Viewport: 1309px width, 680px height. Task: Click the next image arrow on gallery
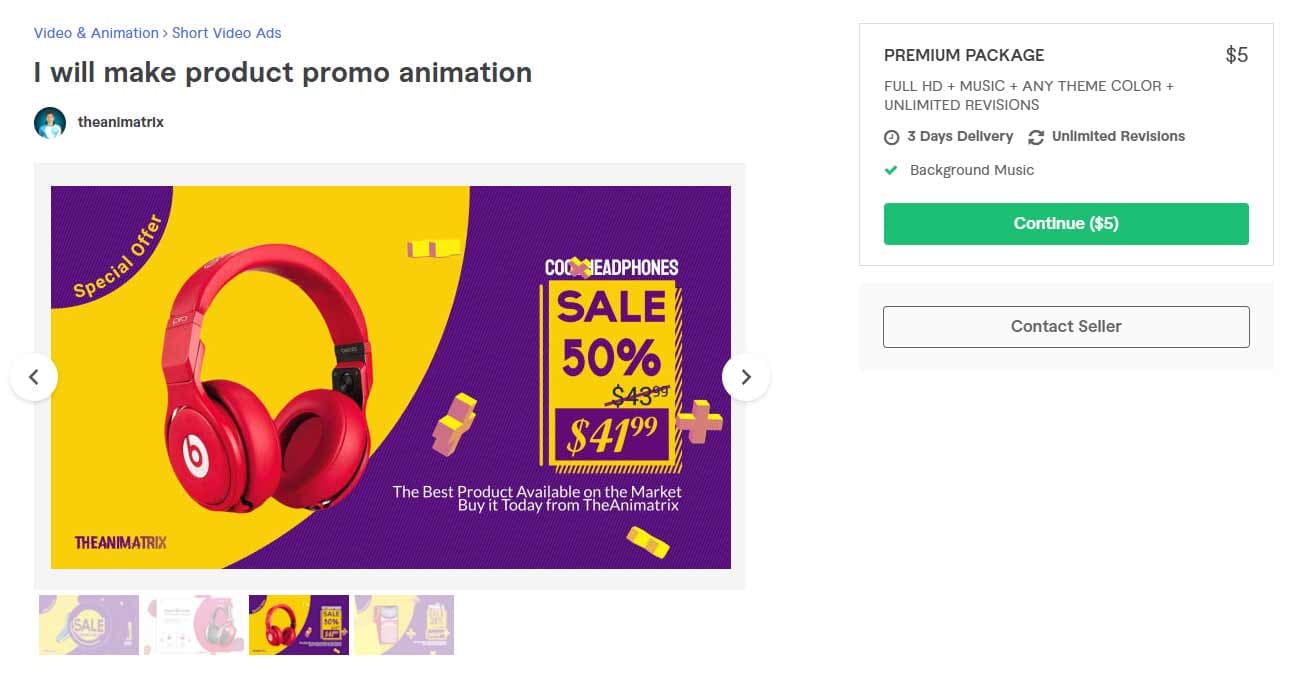[x=746, y=377]
